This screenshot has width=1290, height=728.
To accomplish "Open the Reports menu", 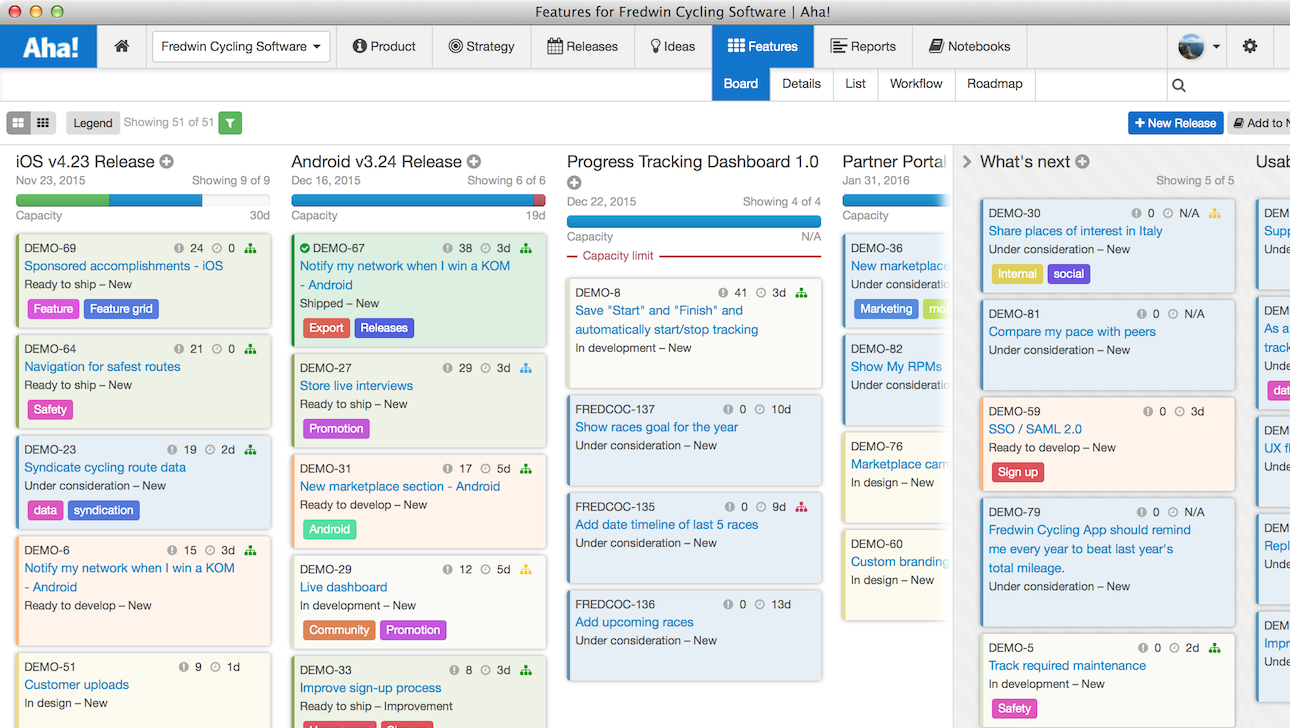I will pyautogui.click(x=863, y=46).
